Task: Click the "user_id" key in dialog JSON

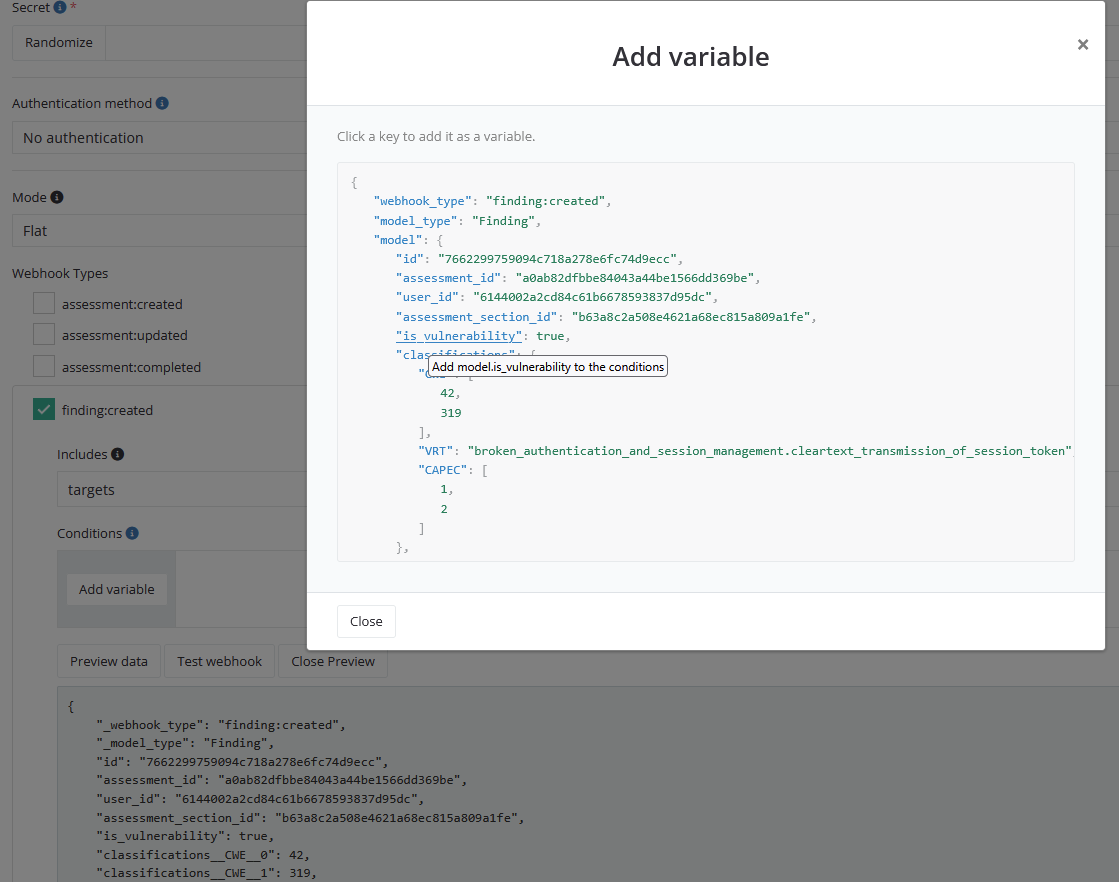Action: 427,297
